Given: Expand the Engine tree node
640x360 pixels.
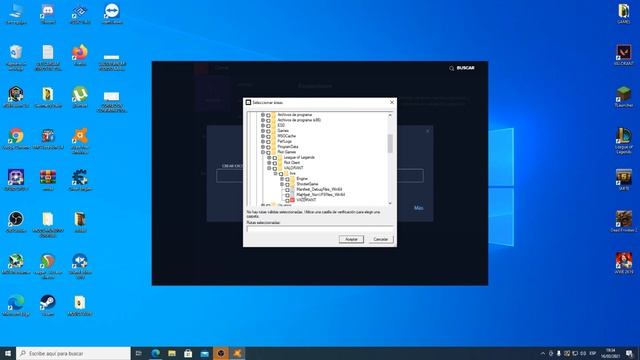Looking at the screenshot, I should tap(282, 179).
